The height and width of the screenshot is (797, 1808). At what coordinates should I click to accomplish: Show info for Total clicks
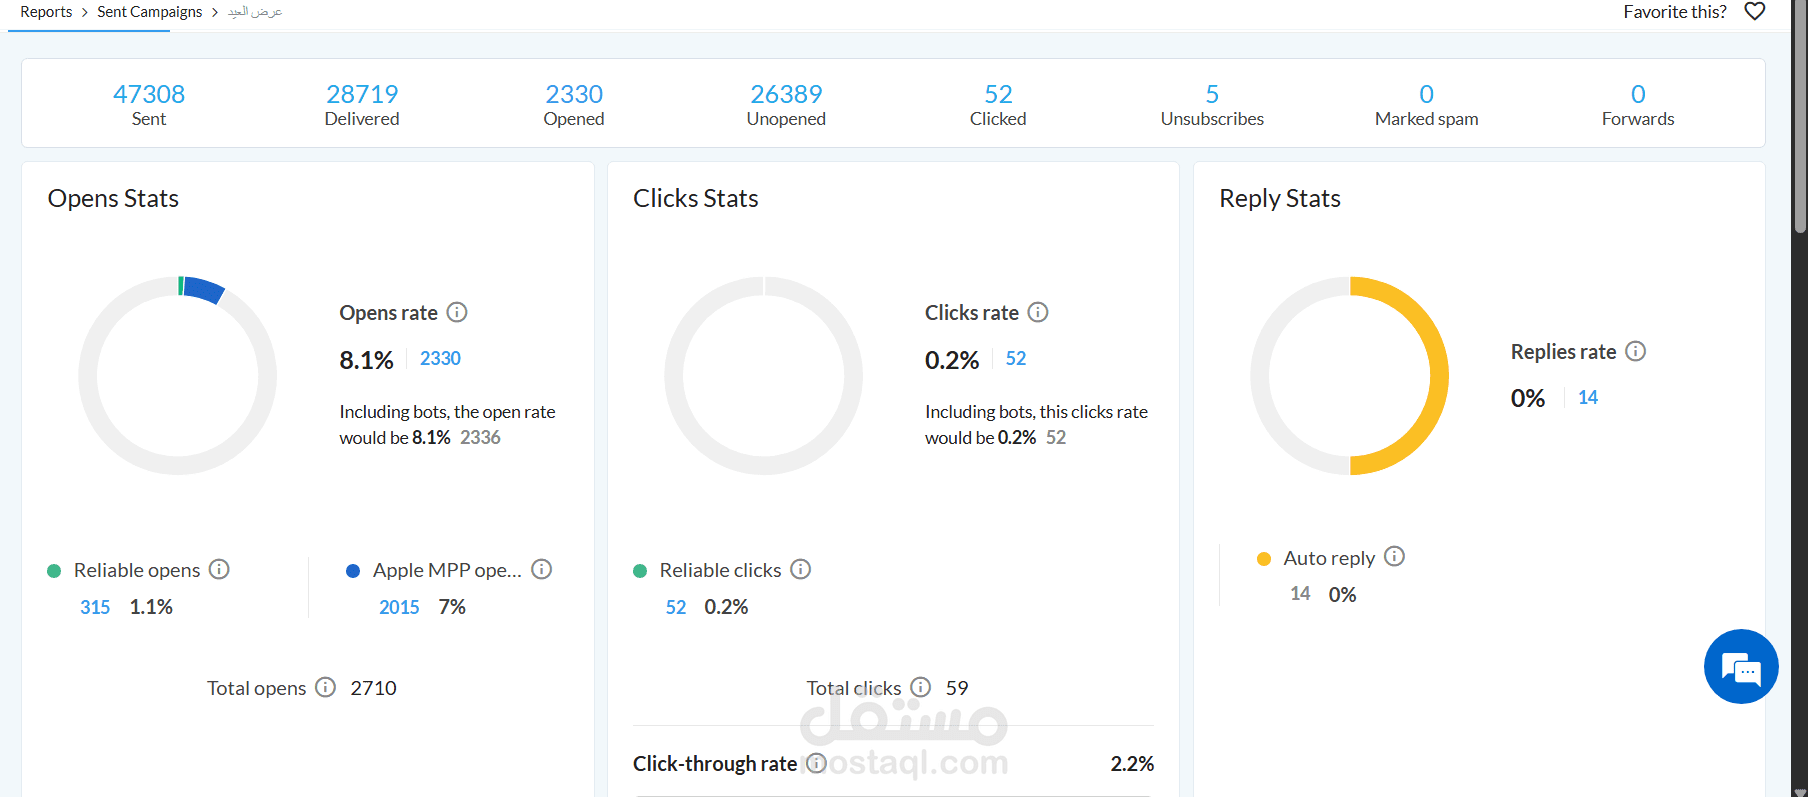point(920,687)
